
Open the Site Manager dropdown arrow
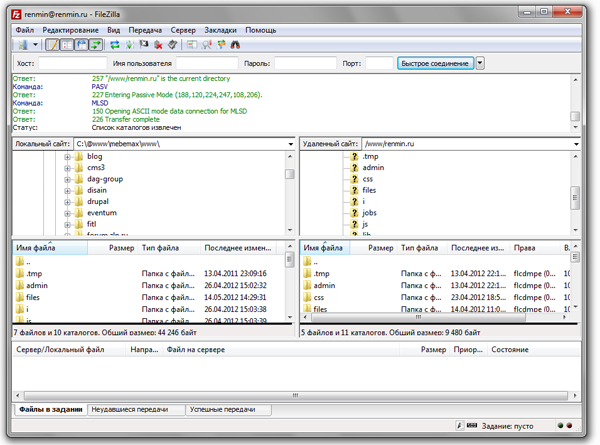click(x=35, y=45)
